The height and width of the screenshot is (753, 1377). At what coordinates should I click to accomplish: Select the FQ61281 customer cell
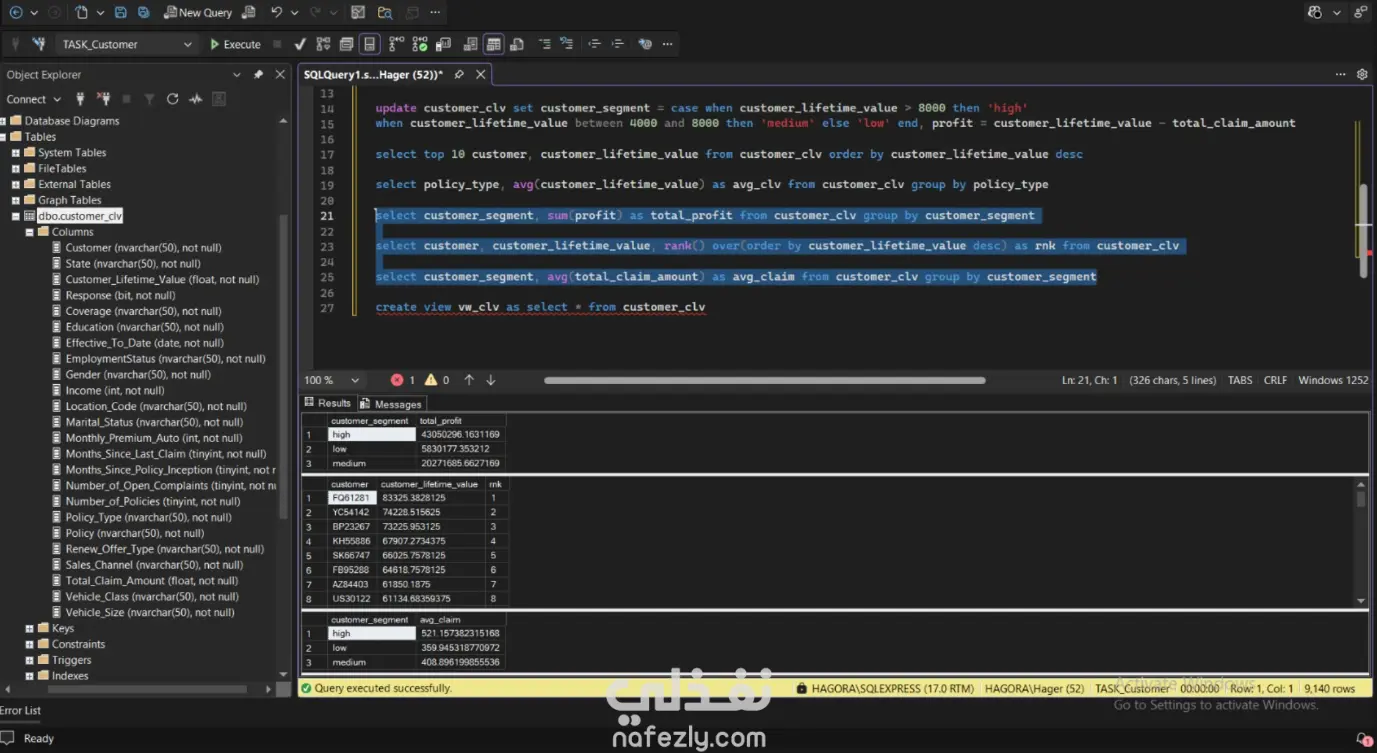[351, 498]
